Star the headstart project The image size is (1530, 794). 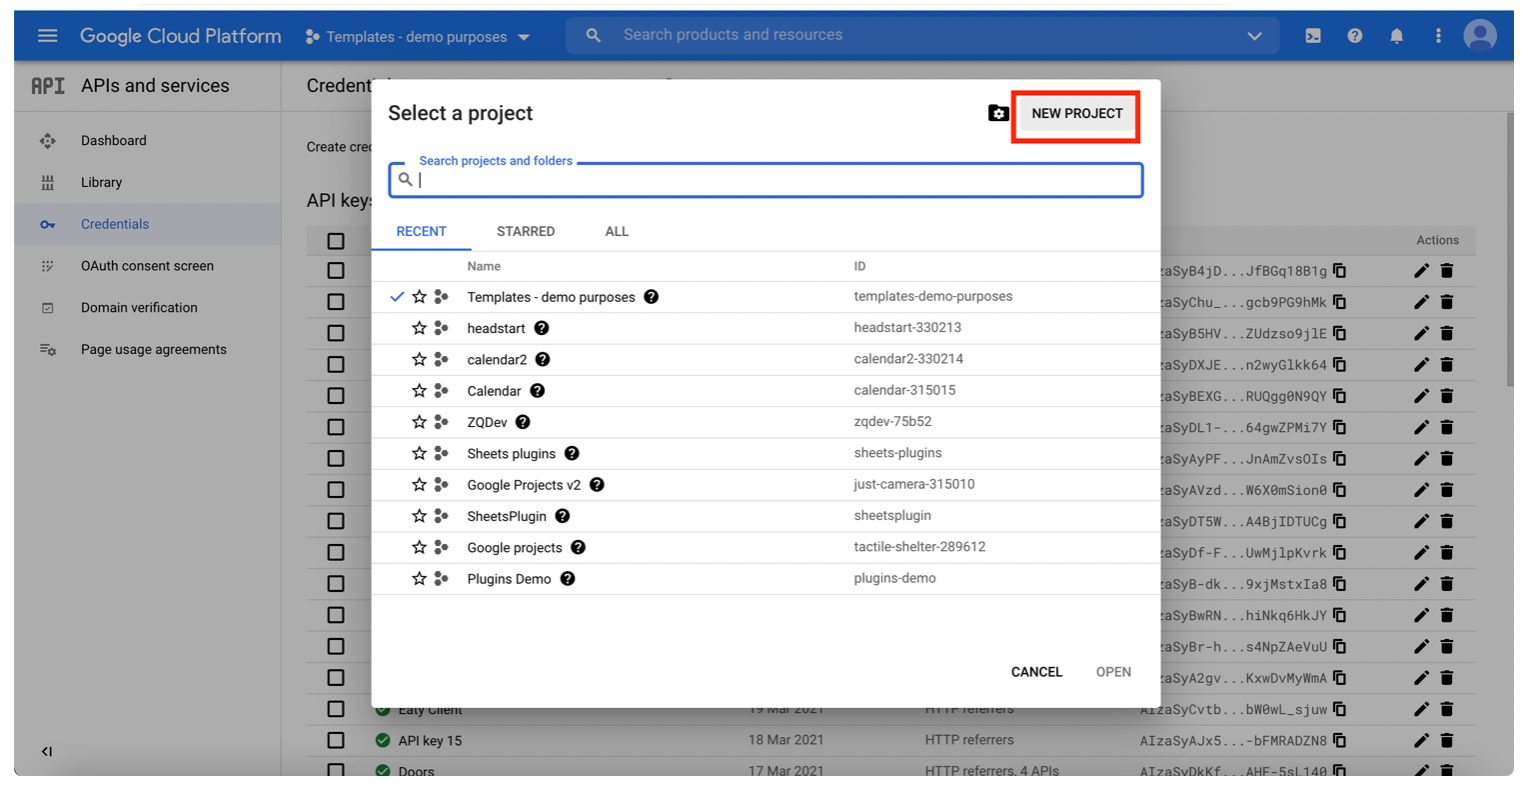tap(419, 328)
